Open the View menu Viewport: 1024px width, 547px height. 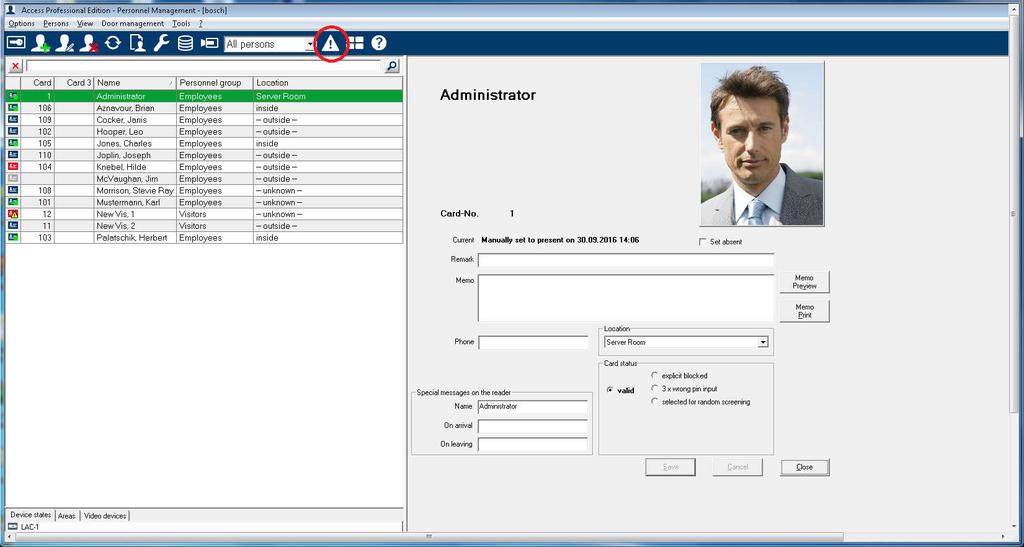85,23
